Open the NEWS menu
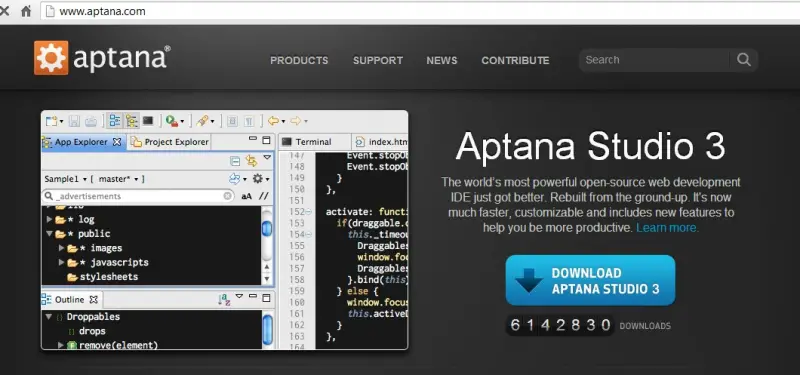The width and height of the screenshot is (800, 375). (x=442, y=60)
